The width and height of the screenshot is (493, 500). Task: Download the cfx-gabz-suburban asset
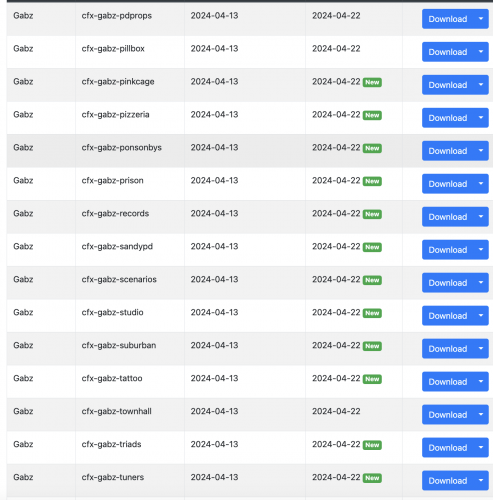447,349
